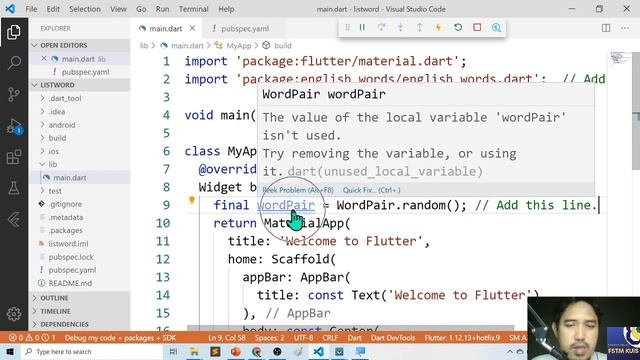Open the Go menu

point(141,9)
